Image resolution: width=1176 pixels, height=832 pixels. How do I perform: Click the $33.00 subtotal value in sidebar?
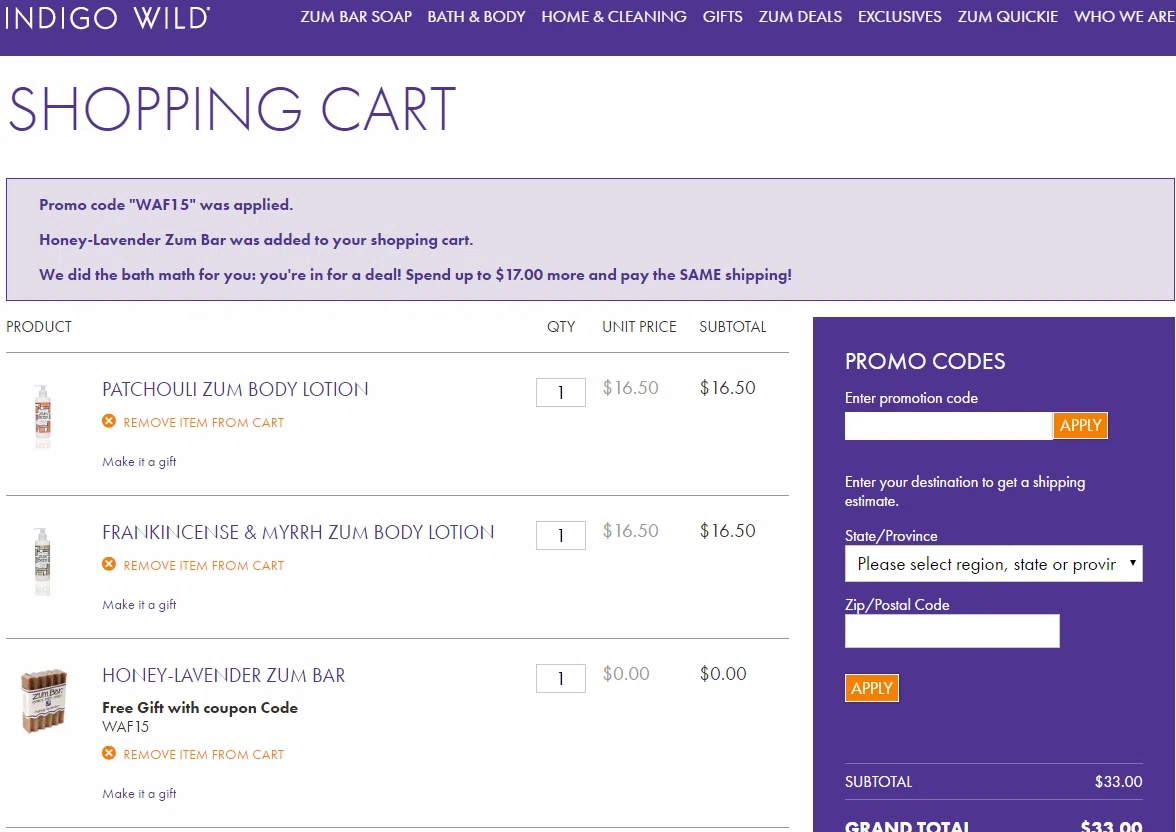click(x=1118, y=782)
